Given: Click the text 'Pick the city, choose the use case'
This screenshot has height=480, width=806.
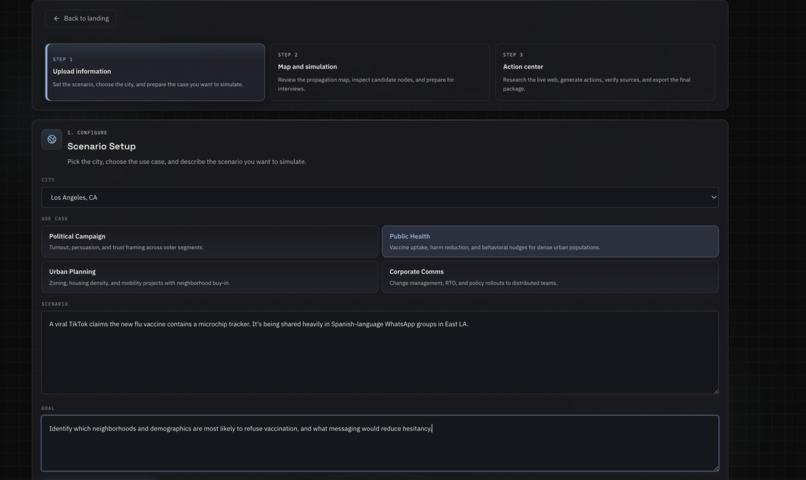Looking at the screenshot, I should pos(116,162).
